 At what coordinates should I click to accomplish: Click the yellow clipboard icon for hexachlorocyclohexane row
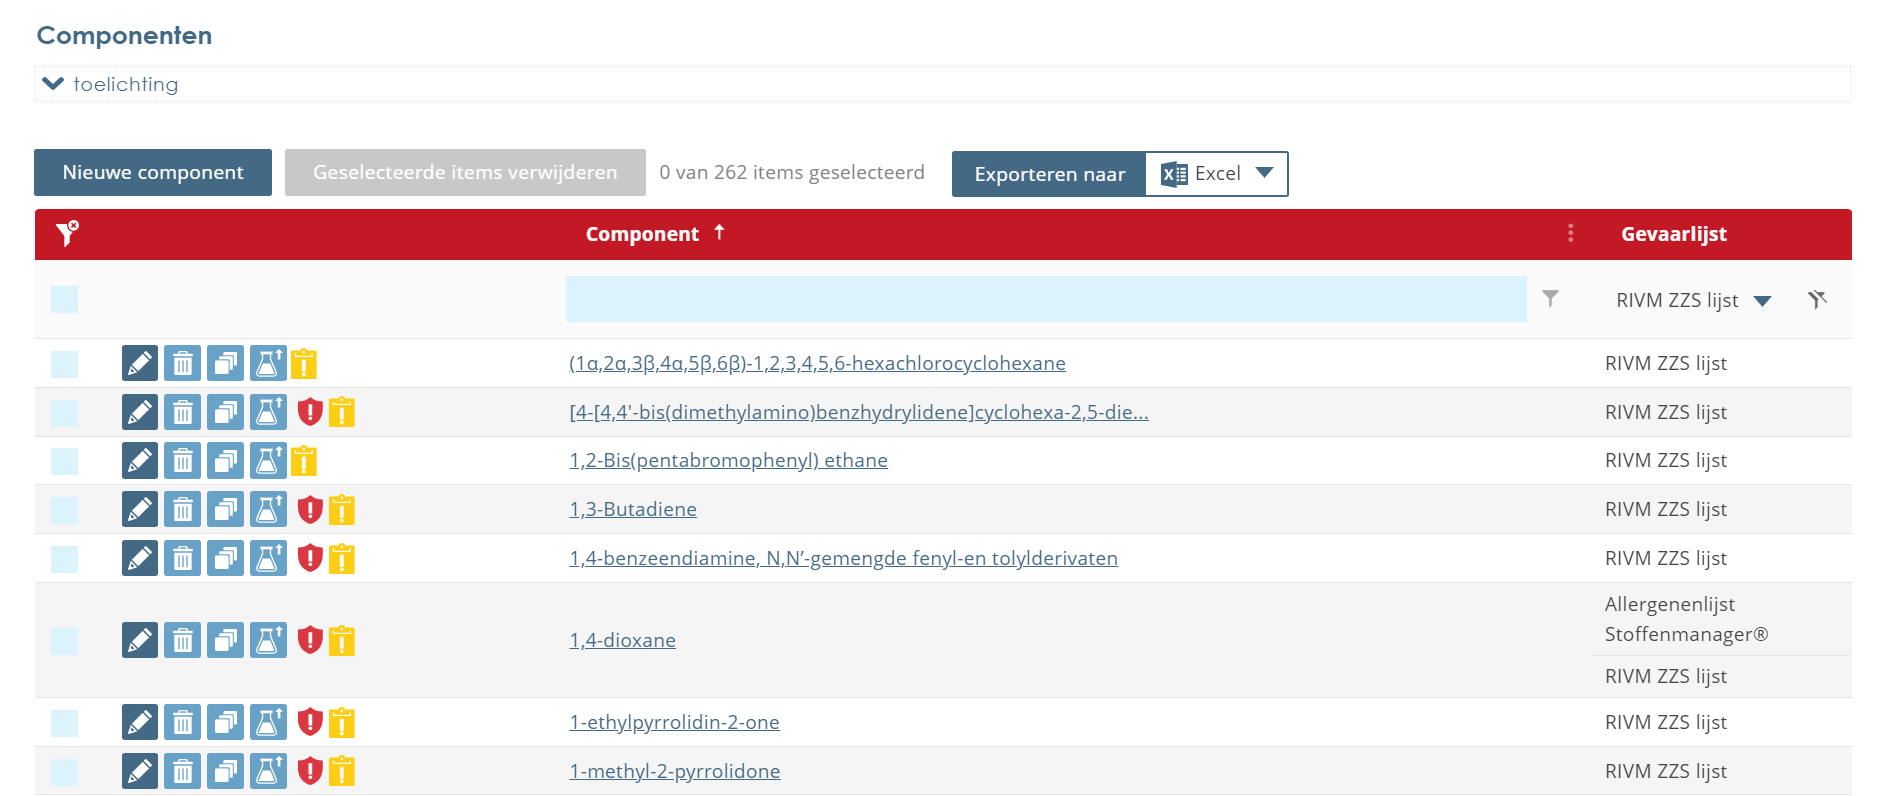[x=304, y=364]
